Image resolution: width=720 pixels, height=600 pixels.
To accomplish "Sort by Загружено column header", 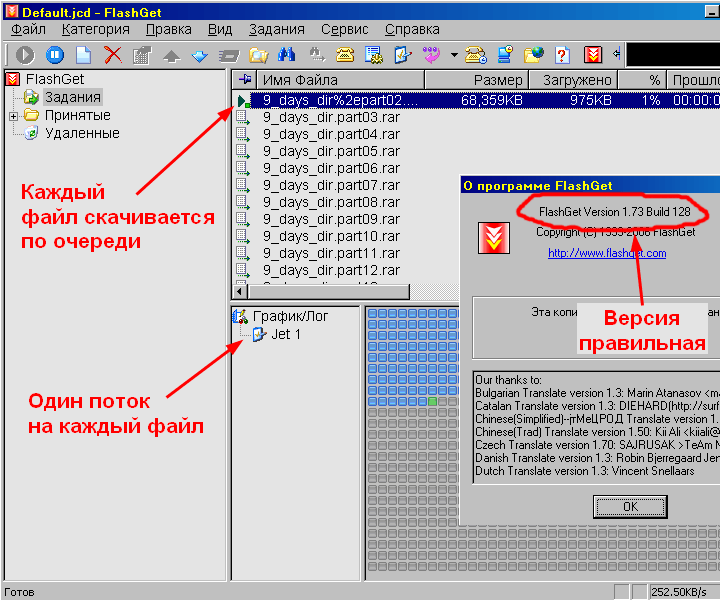I will (574, 80).
